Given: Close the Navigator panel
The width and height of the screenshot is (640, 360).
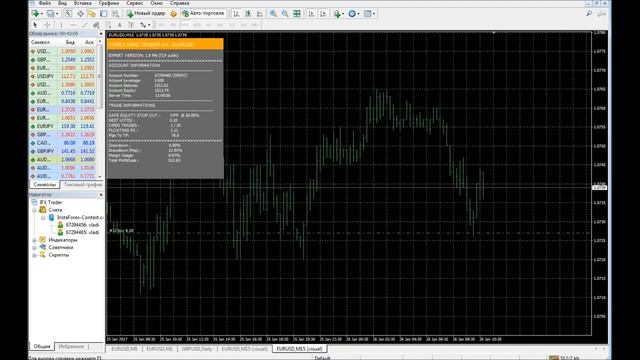Looking at the screenshot, I should coord(101,195).
